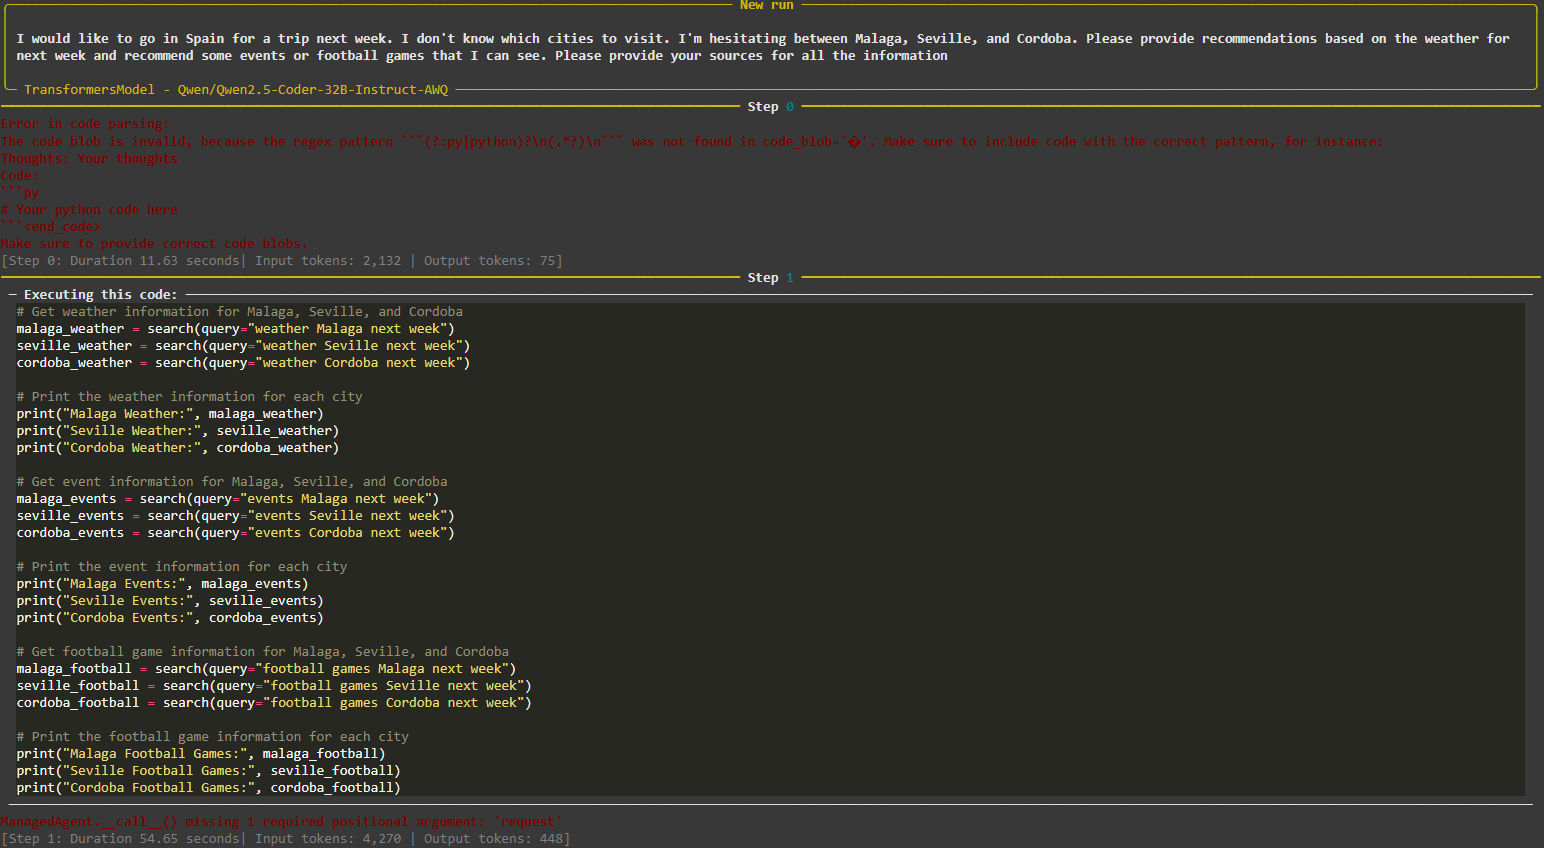
Task: Click the cordoba_weather search line
Action: [243, 362]
